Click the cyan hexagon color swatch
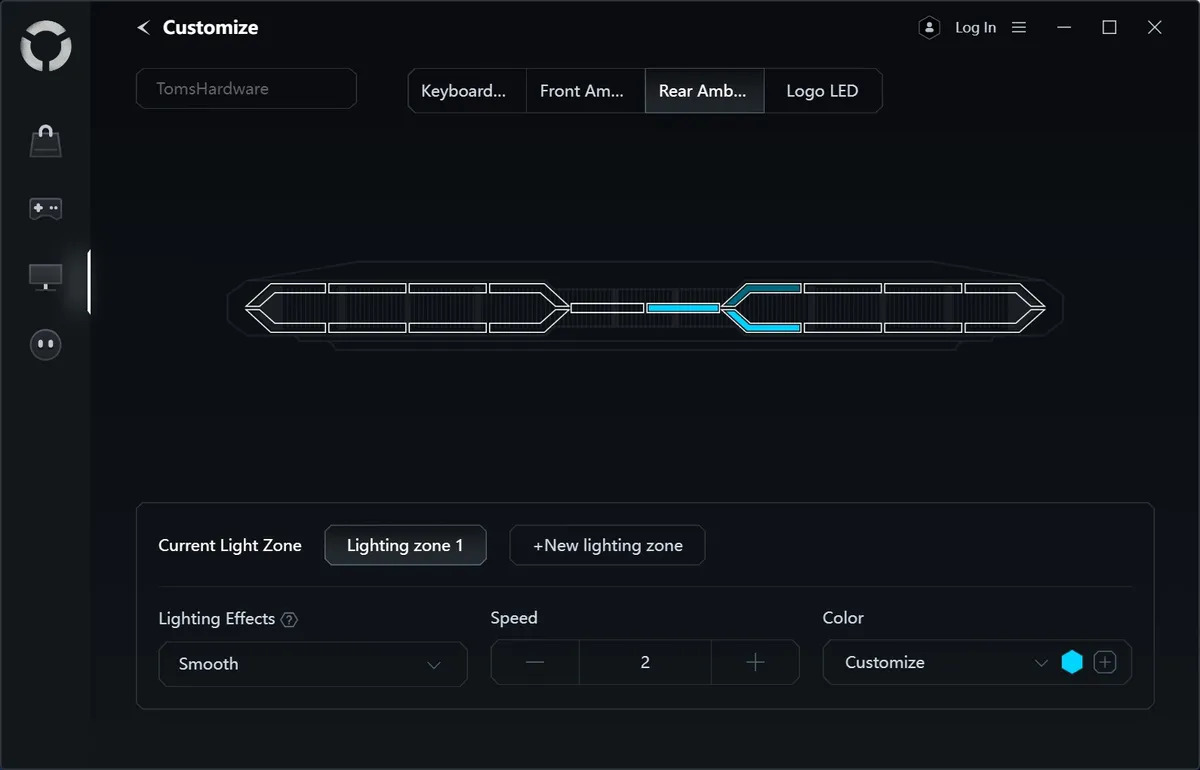This screenshot has width=1200, height=770. pos(1072,662)
